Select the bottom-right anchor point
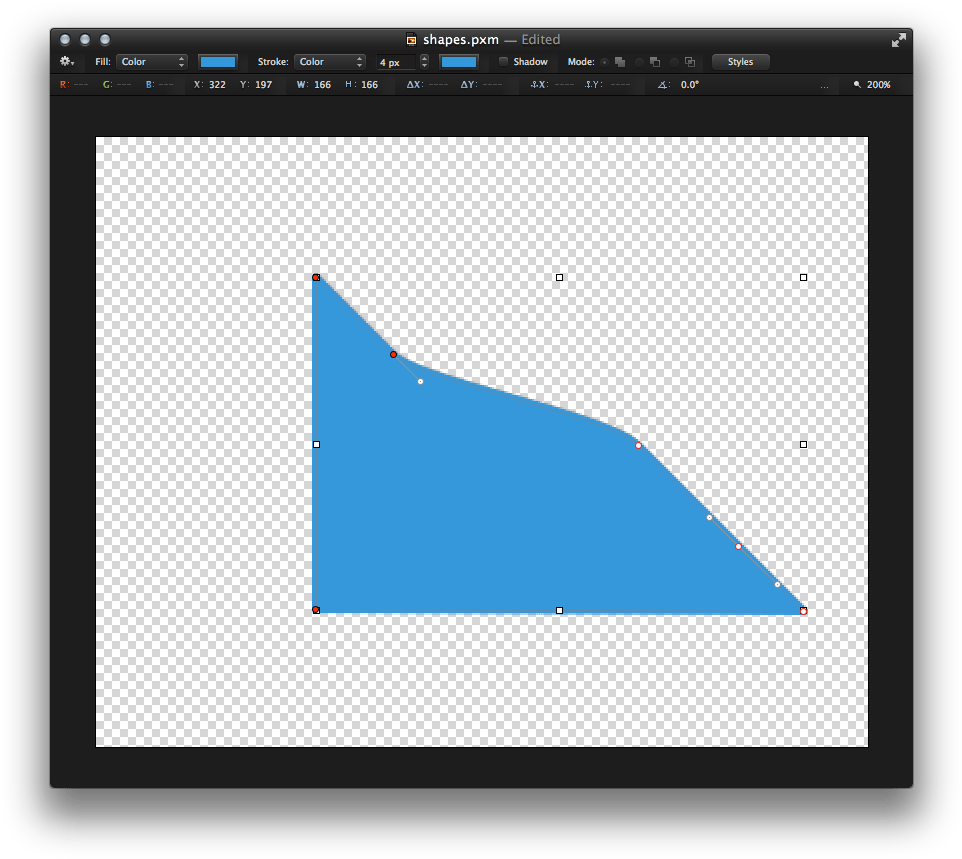The width and height of the screenshot is (962, 859). coord(804,611)
